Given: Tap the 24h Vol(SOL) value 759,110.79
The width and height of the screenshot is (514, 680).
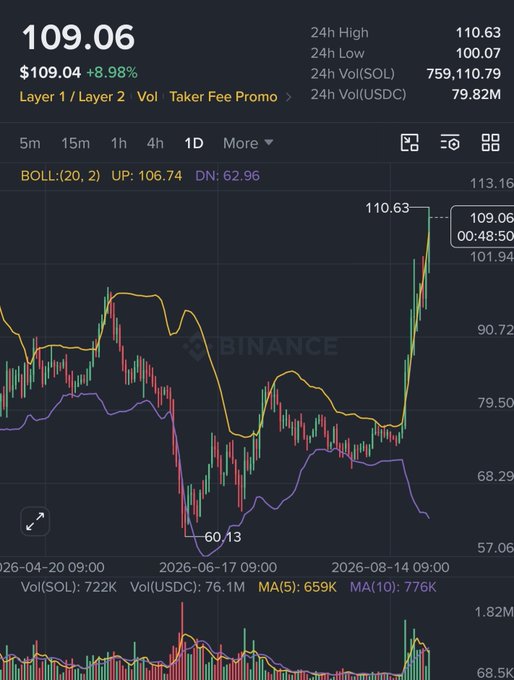Looking at the screenshot, I should pyautogui.click(x=464, y=74).
